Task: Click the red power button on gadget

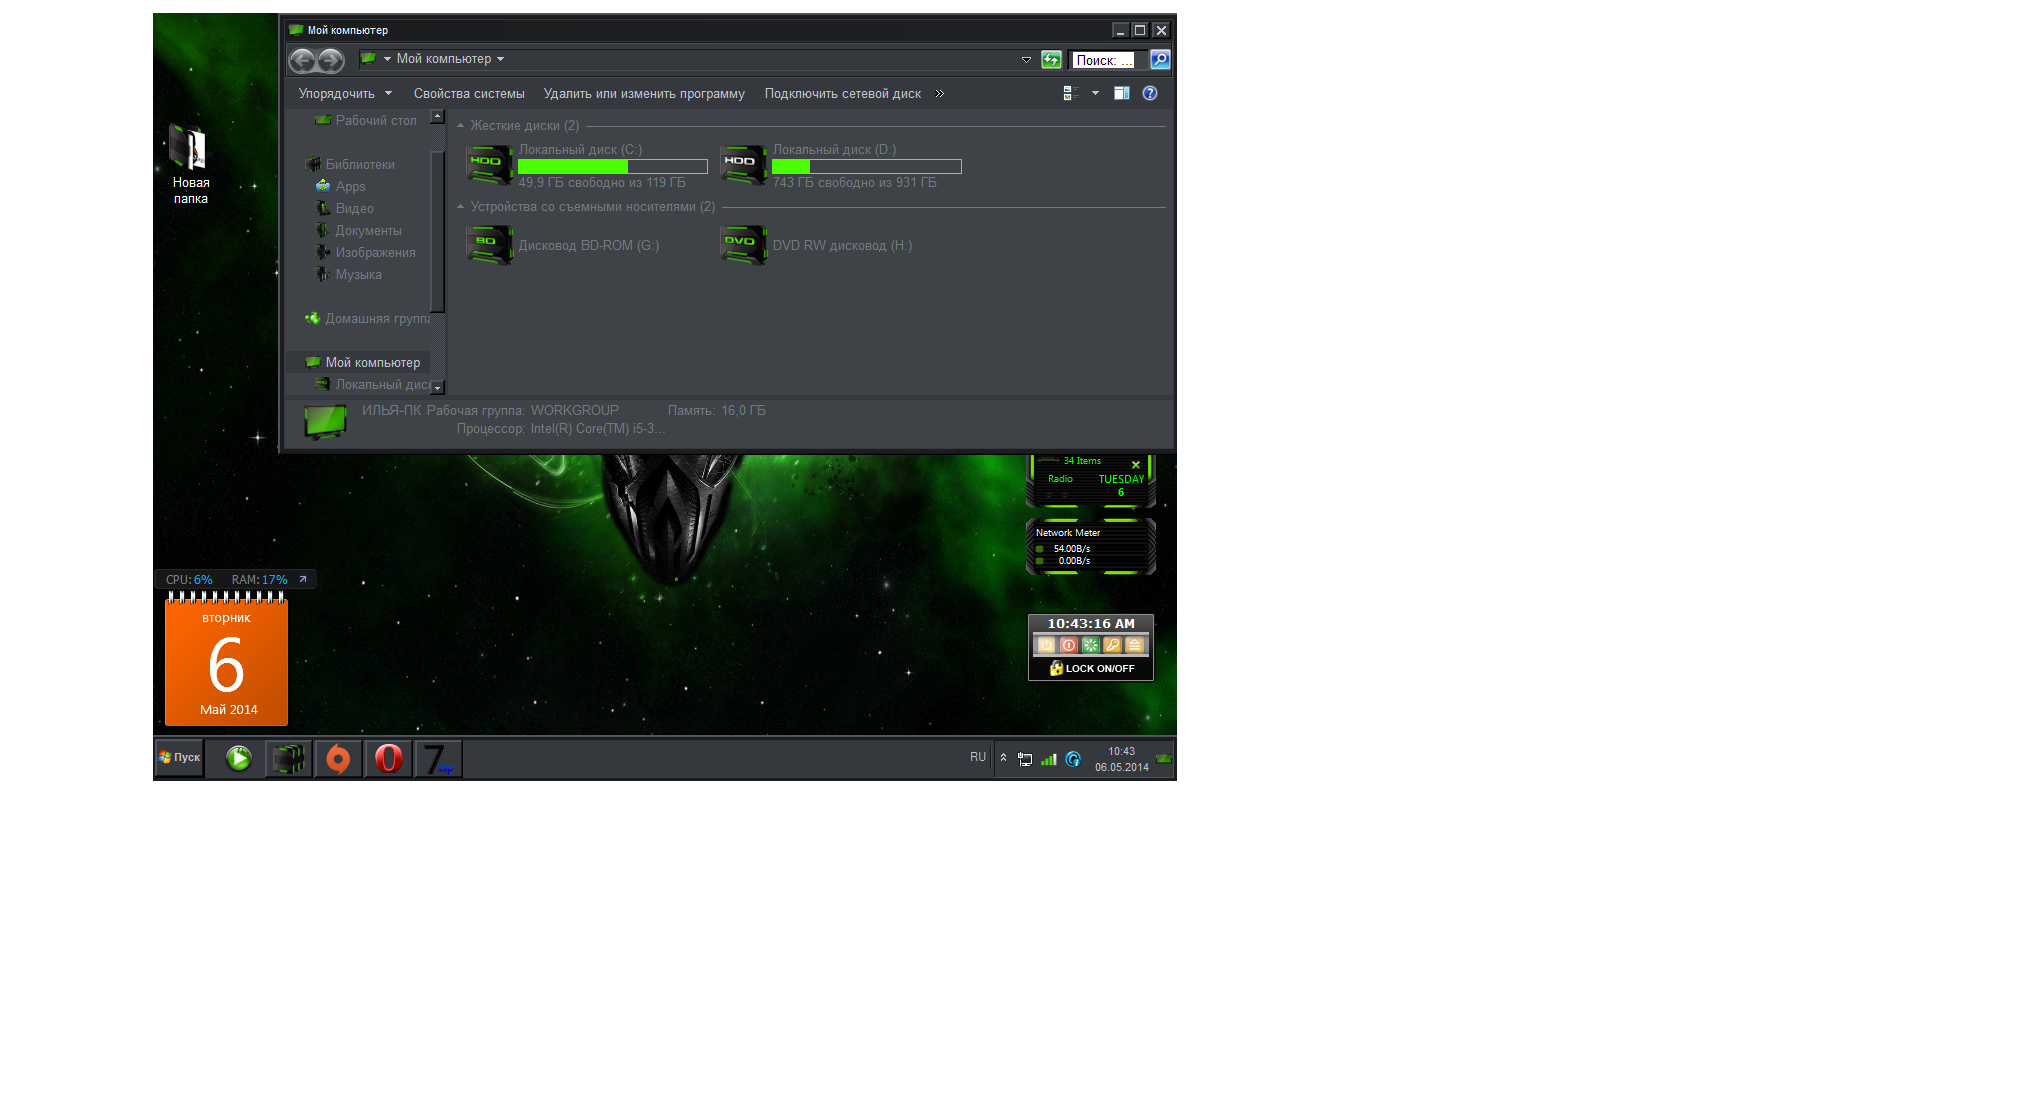Action: click(x=1068, y=645)
